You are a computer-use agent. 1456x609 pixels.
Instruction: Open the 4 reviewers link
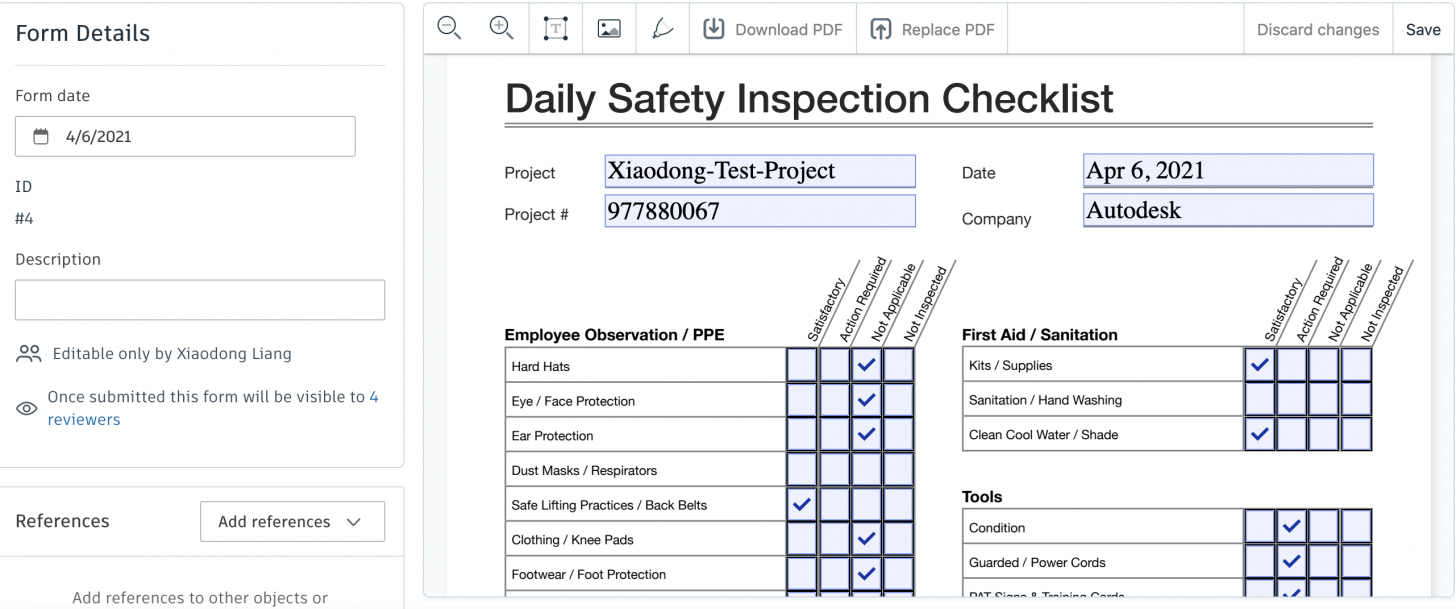pyautogui.click(x=84, y=420)
